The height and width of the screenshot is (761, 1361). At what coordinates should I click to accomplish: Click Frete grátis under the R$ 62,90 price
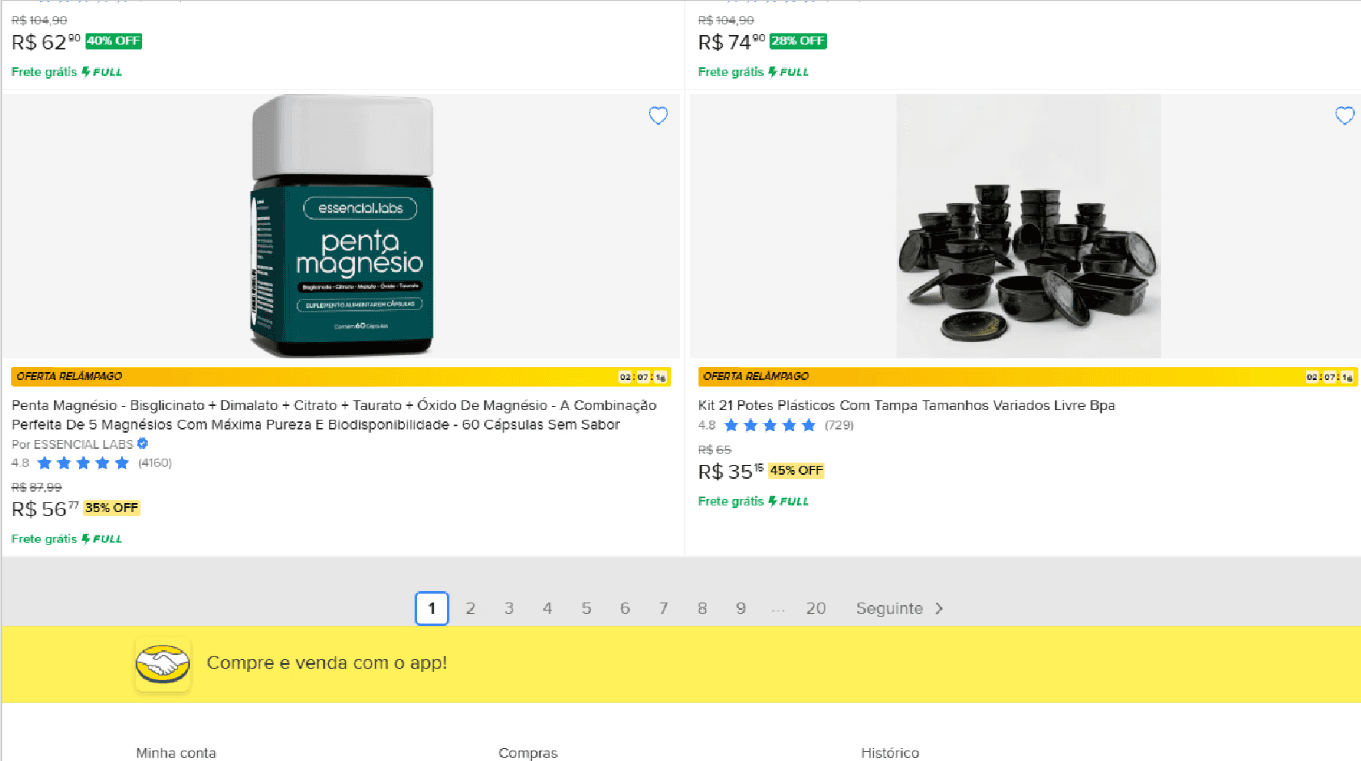tap(44, 72)
